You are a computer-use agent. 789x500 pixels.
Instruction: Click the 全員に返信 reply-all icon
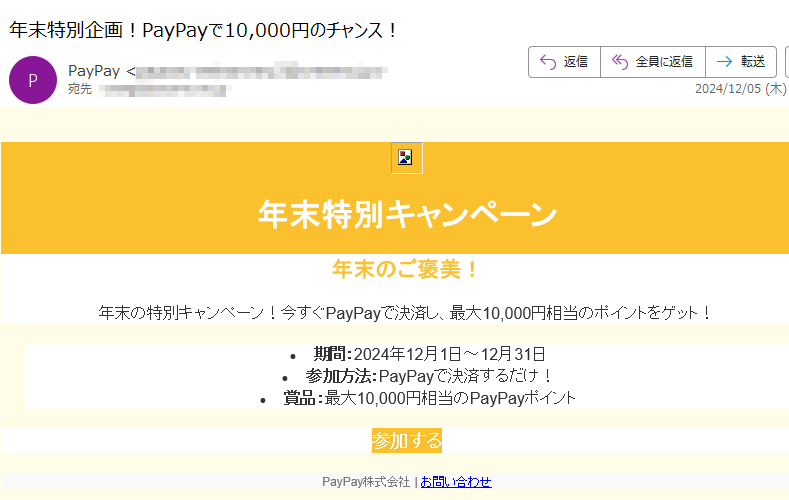[620, 62]
